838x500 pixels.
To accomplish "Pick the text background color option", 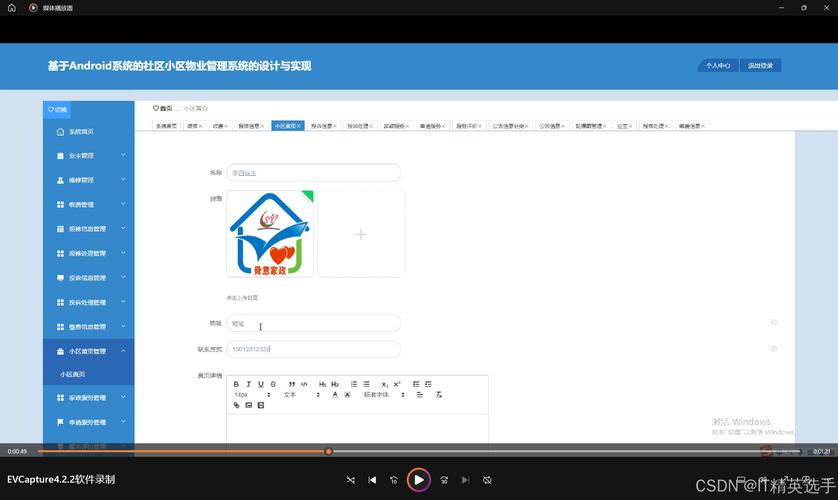I will (x=347, y=395).
